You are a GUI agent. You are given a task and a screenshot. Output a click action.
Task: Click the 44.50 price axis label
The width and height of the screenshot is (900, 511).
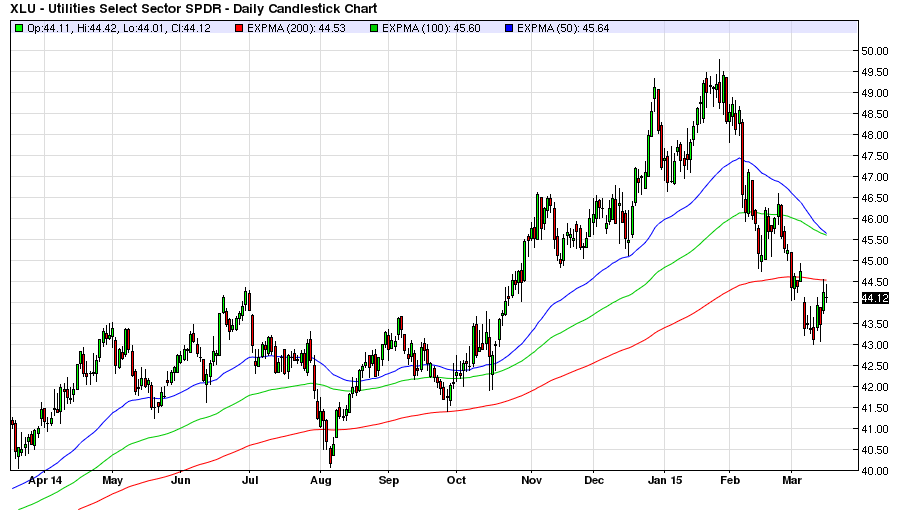(x=875, y=282)
